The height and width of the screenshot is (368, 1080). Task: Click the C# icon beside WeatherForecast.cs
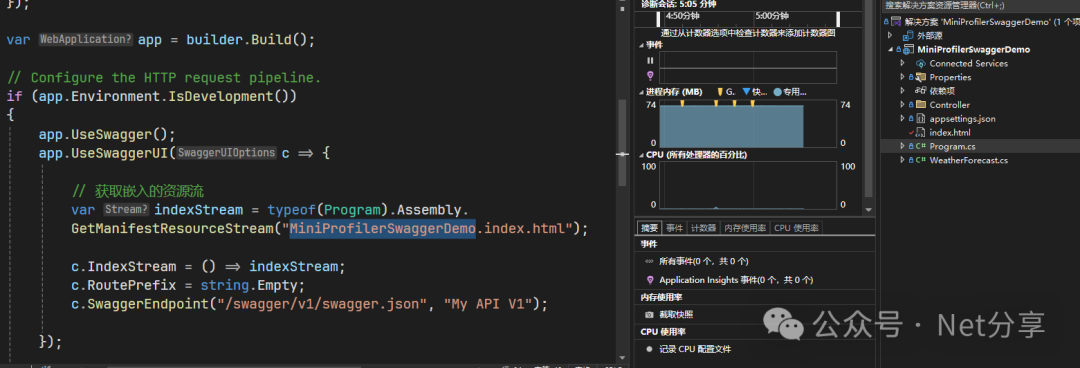tap(920, 160)
